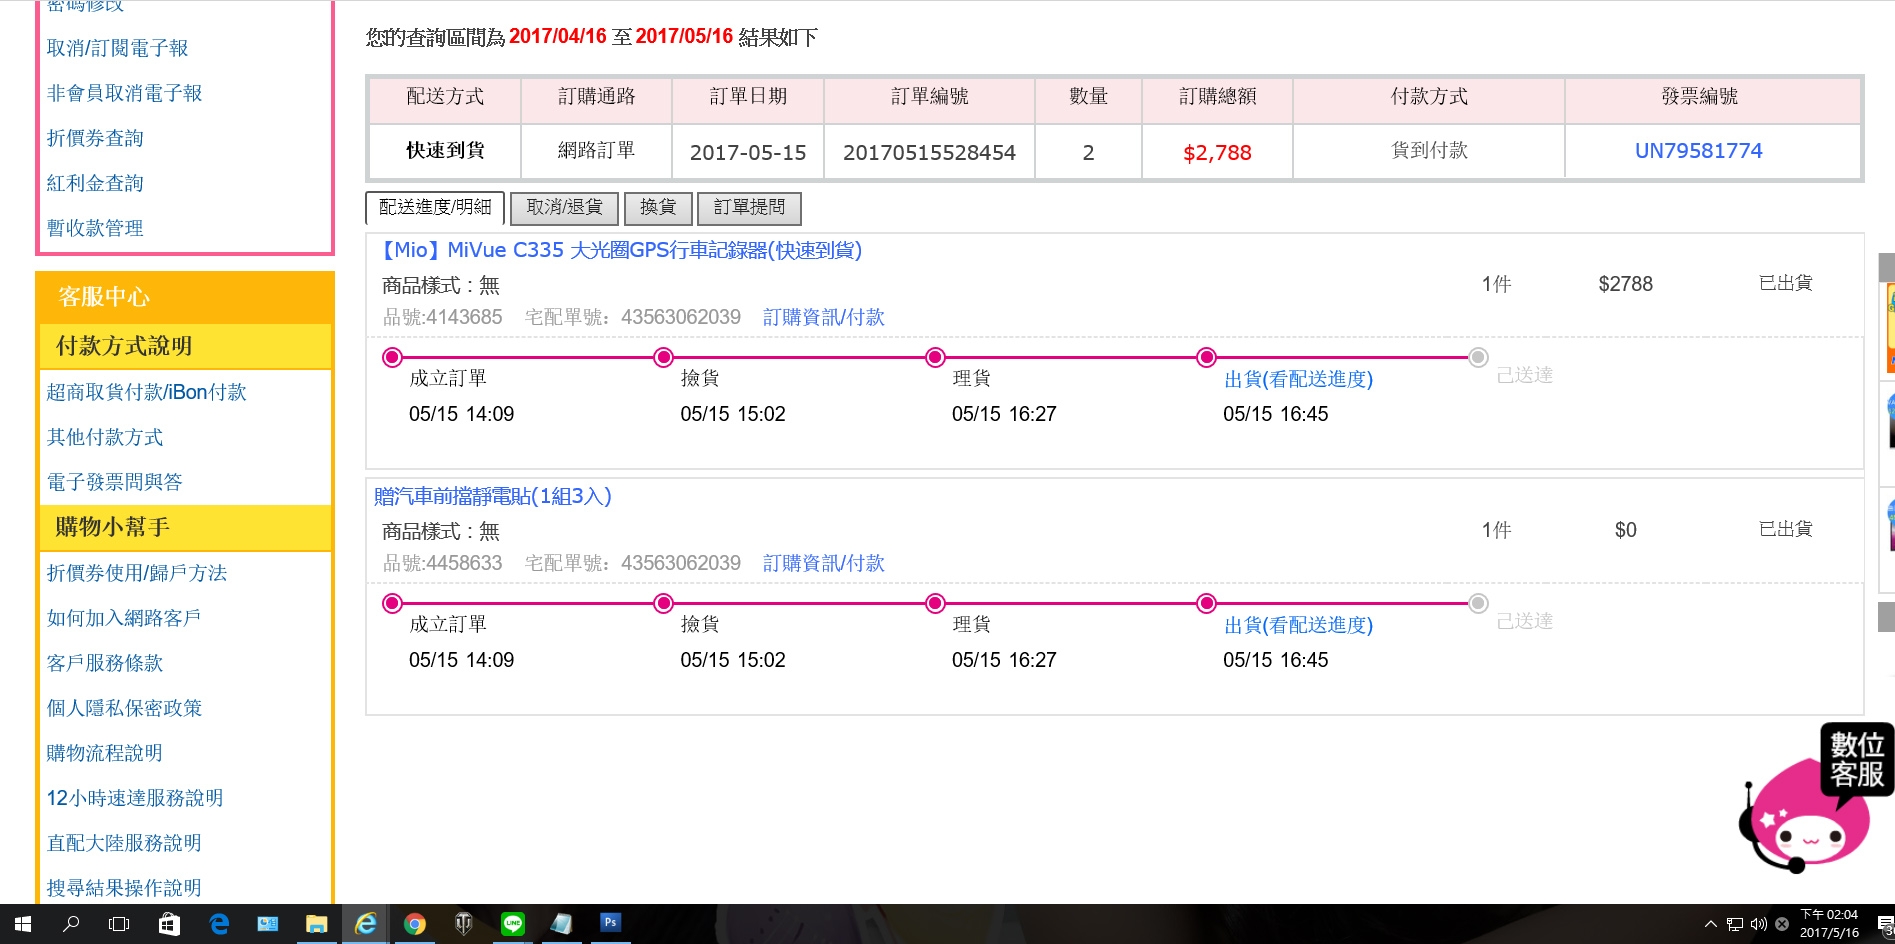Image resolution: width=1895 pixels, height=944 pixels.
Task: Click the 客服中心 panel header
Action: pyautogui.click(x=185, y=297)
